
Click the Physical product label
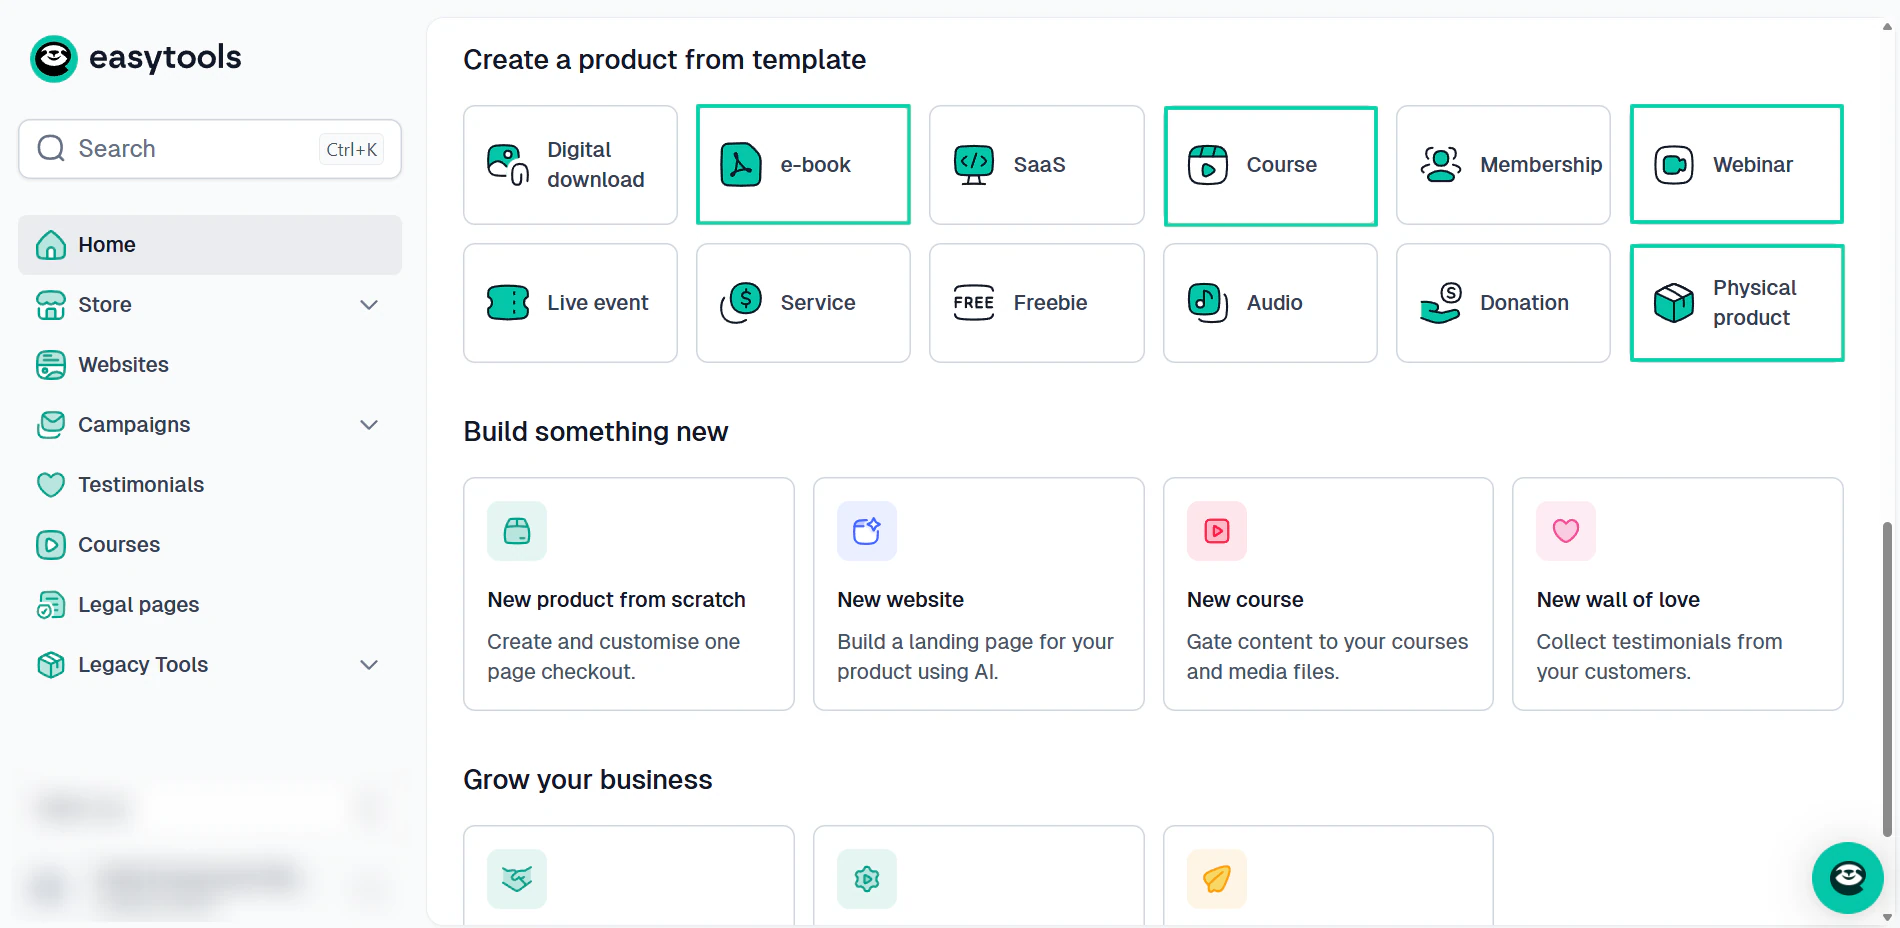1755,303
